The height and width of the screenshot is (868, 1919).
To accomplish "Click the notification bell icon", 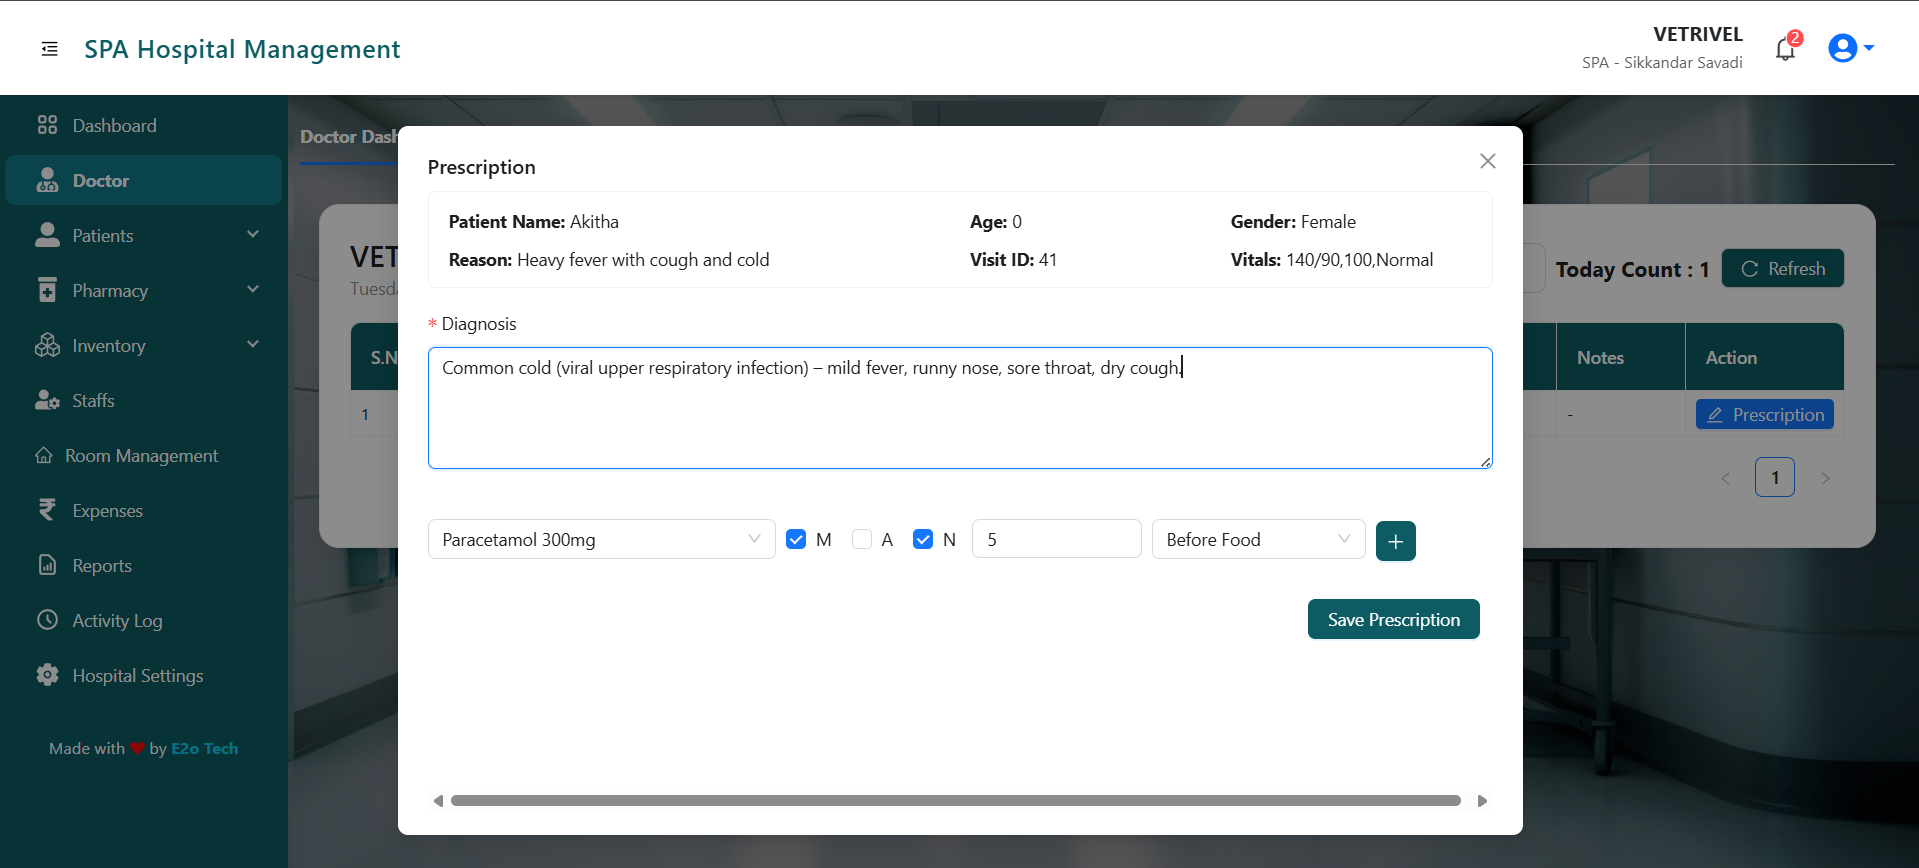I will 1785,49.
